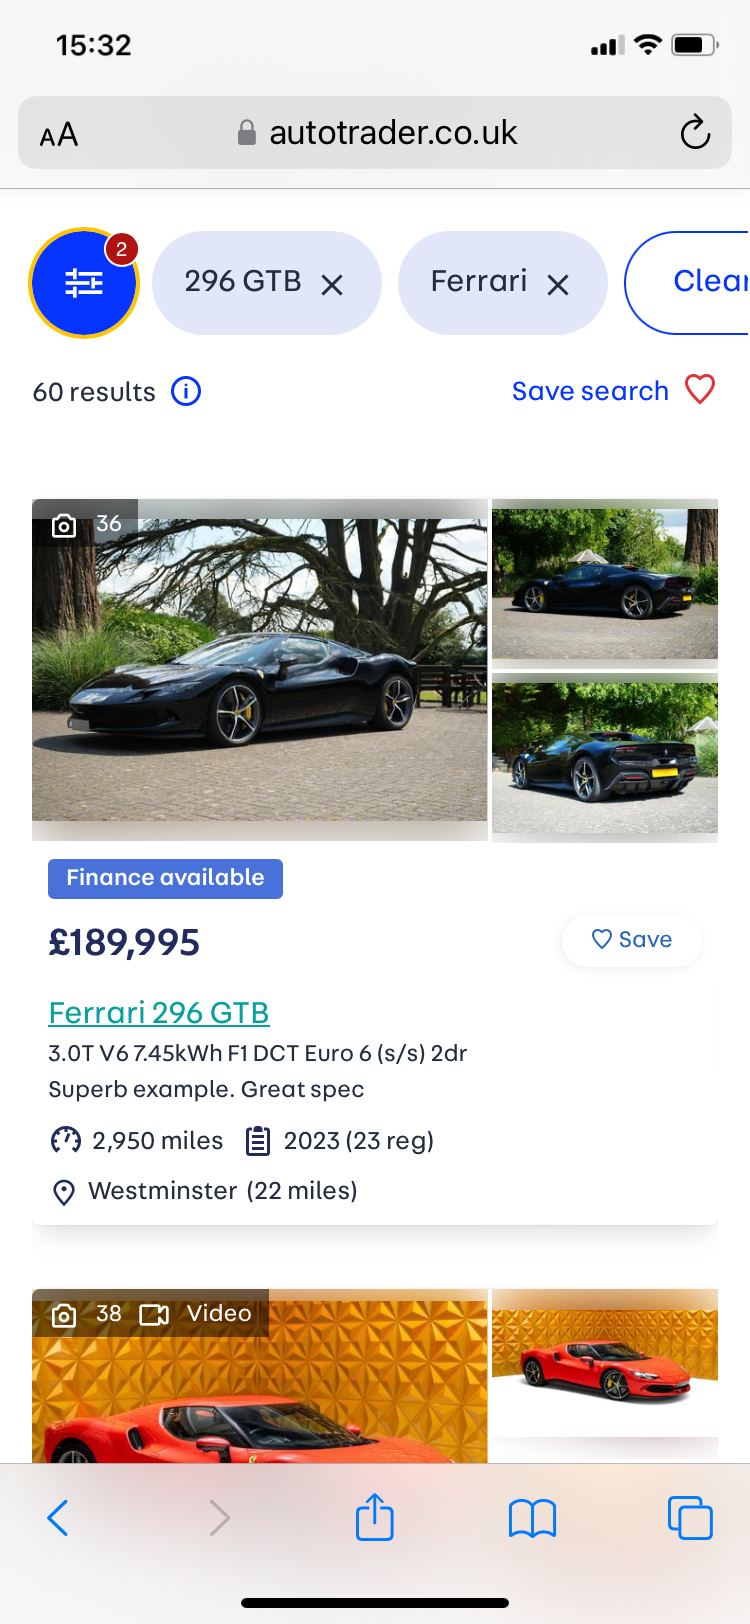Tap the Safari reload page icon

click(695, 132)
